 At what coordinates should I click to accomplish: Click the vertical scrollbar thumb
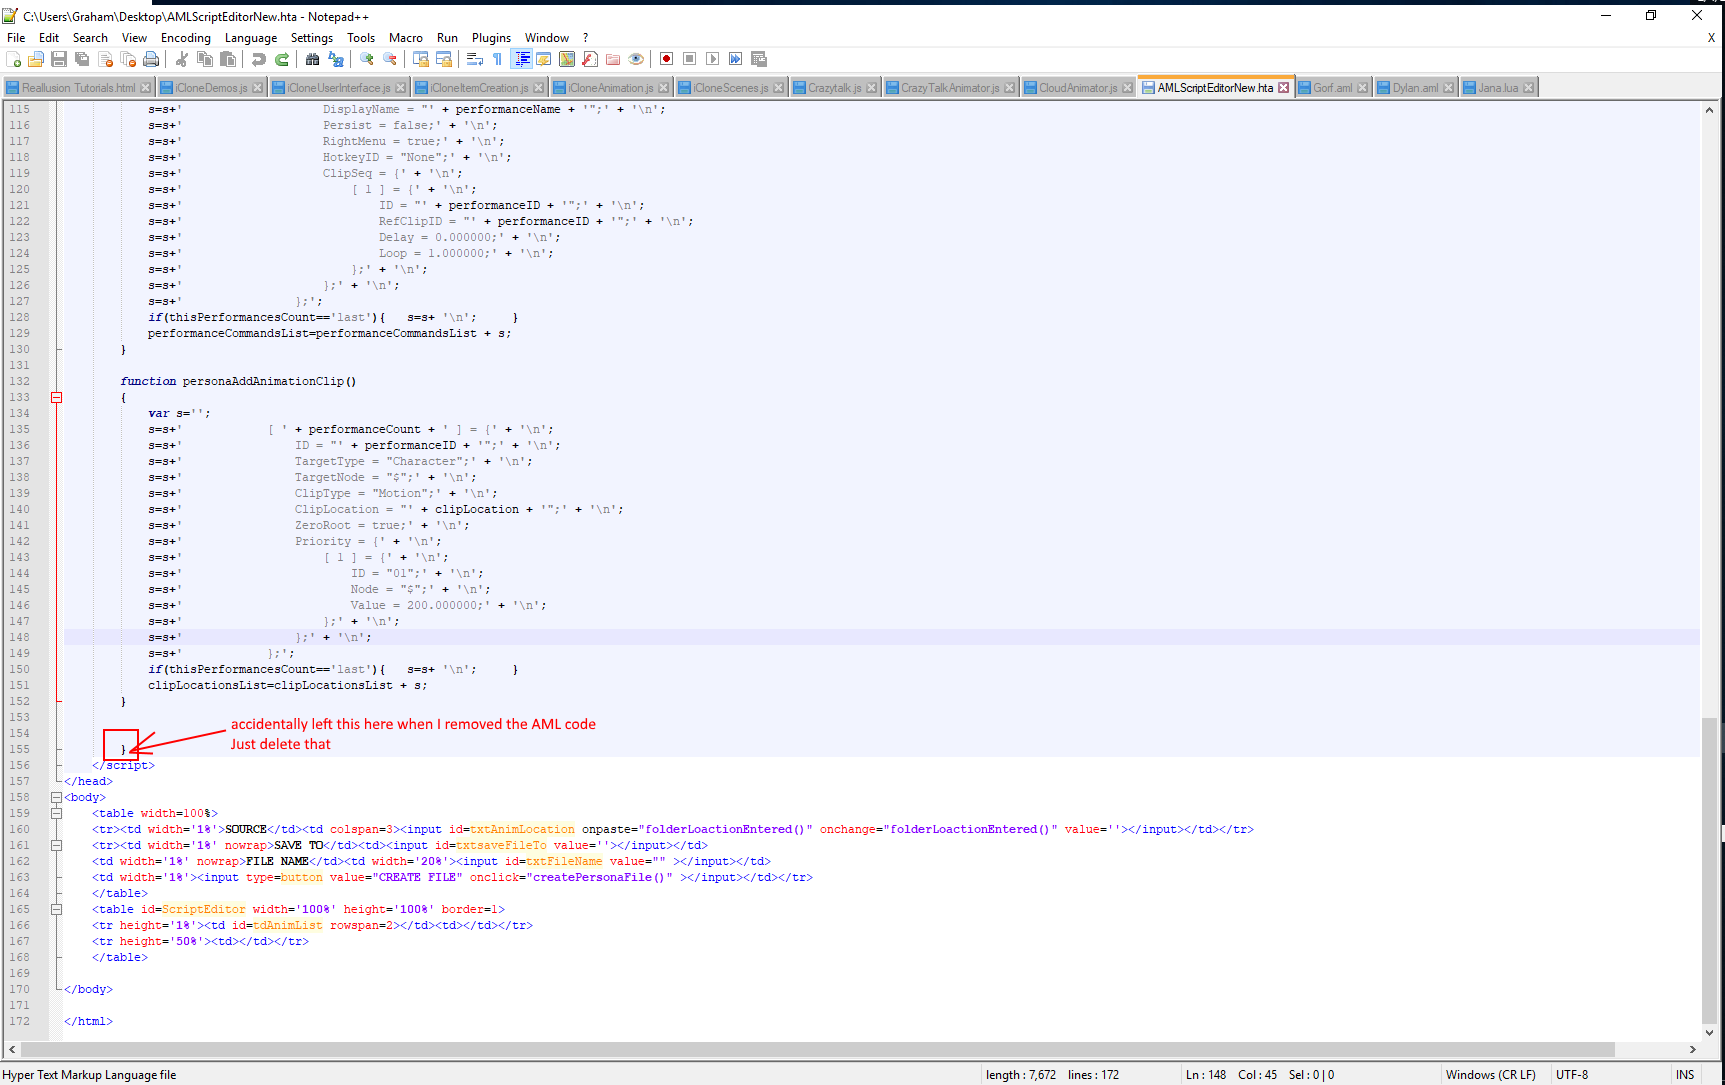point(1710,870)
